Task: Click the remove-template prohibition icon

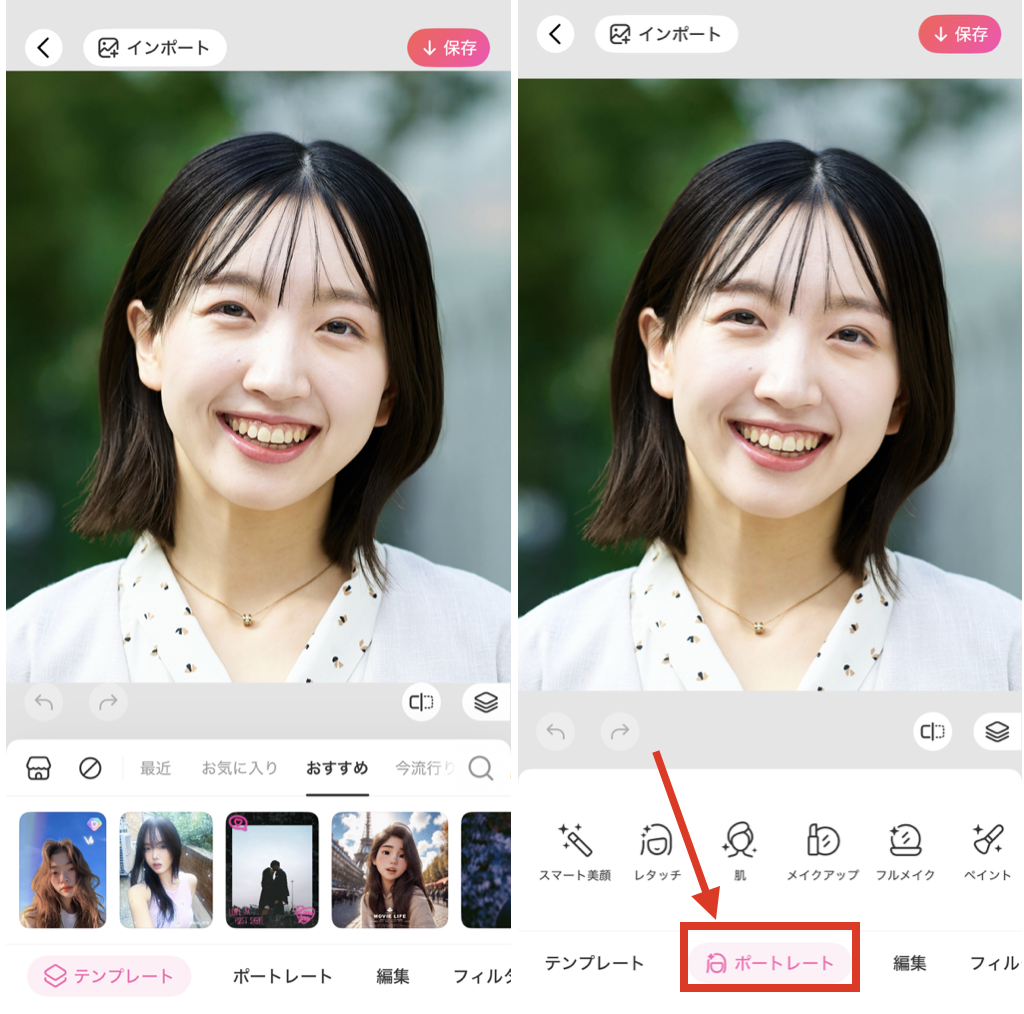Action: 89,768
